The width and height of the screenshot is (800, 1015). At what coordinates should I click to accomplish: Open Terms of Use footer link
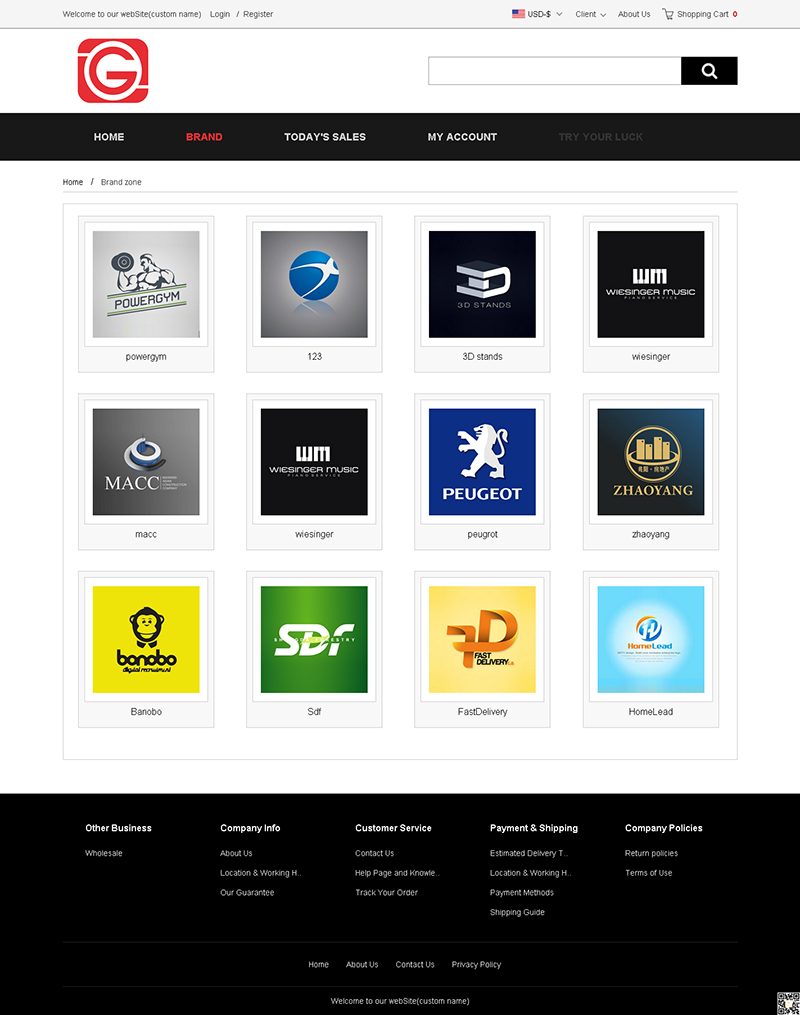pyautogui.click(x=649, y=873)
